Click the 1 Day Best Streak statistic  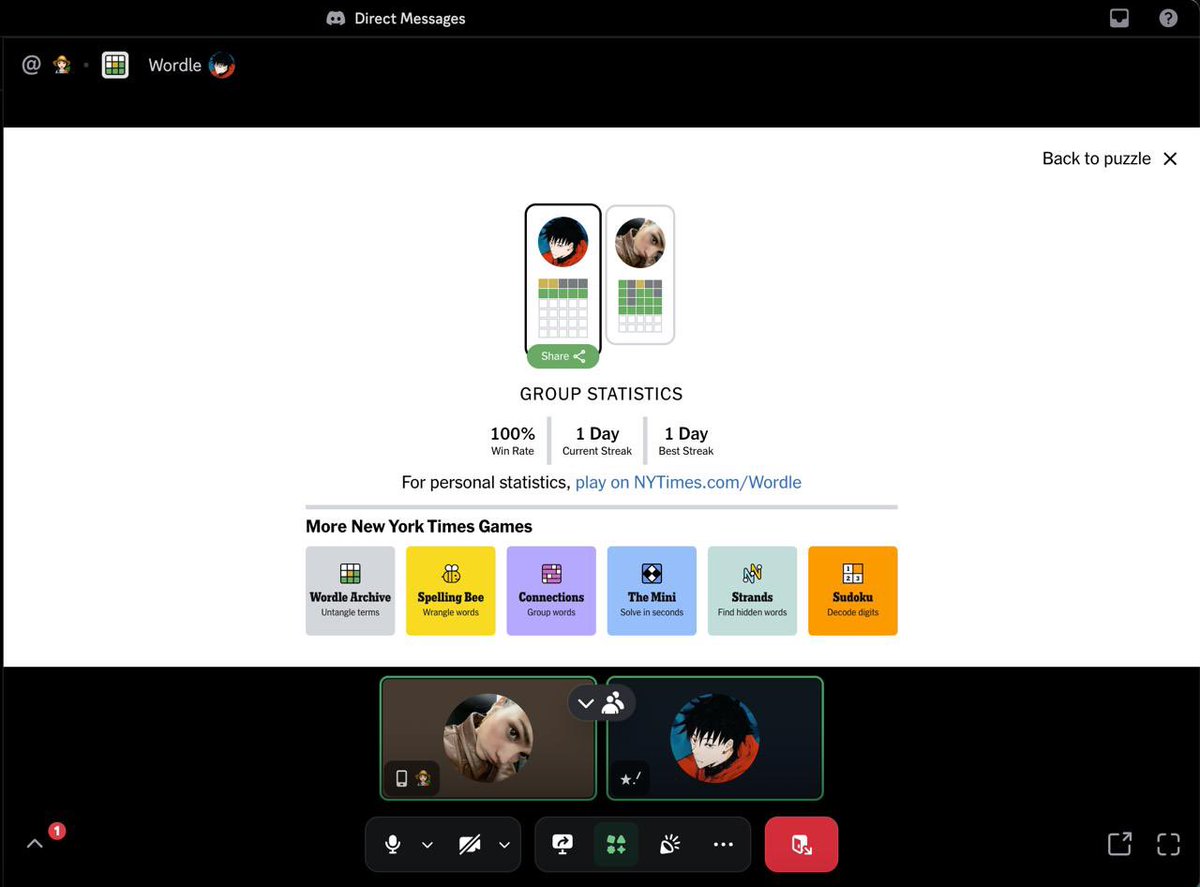pos(686,440)
